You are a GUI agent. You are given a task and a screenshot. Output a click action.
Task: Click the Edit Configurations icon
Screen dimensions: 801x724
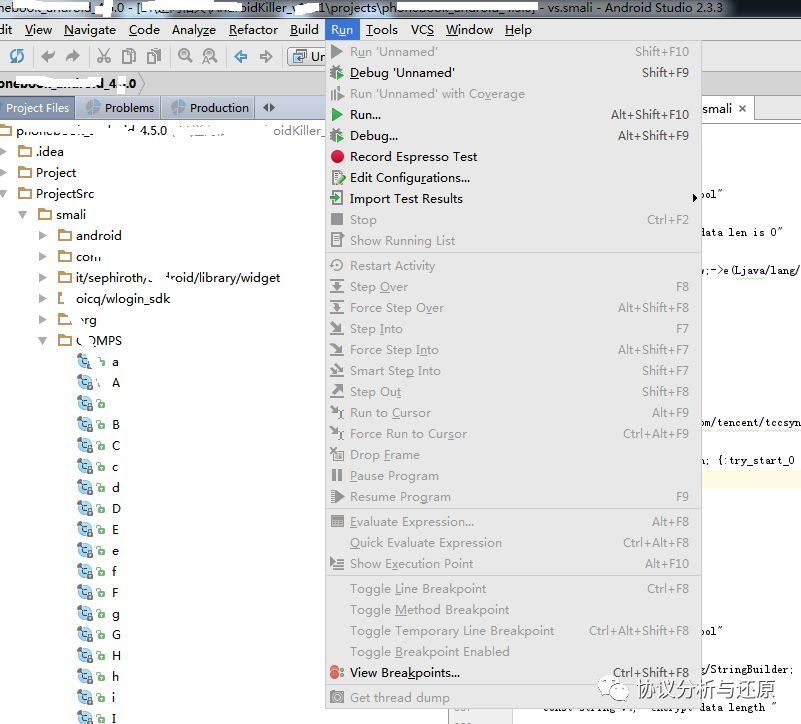tap(338, 178)
